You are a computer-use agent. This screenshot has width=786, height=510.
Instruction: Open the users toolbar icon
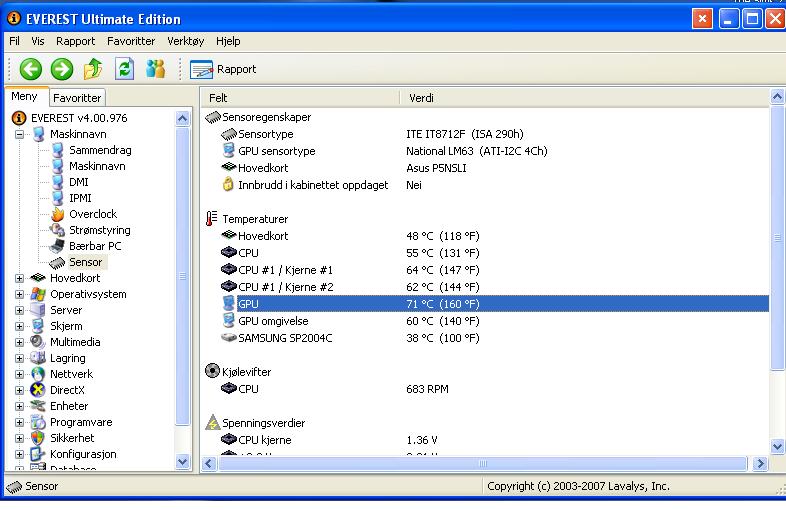click(155, 69)
